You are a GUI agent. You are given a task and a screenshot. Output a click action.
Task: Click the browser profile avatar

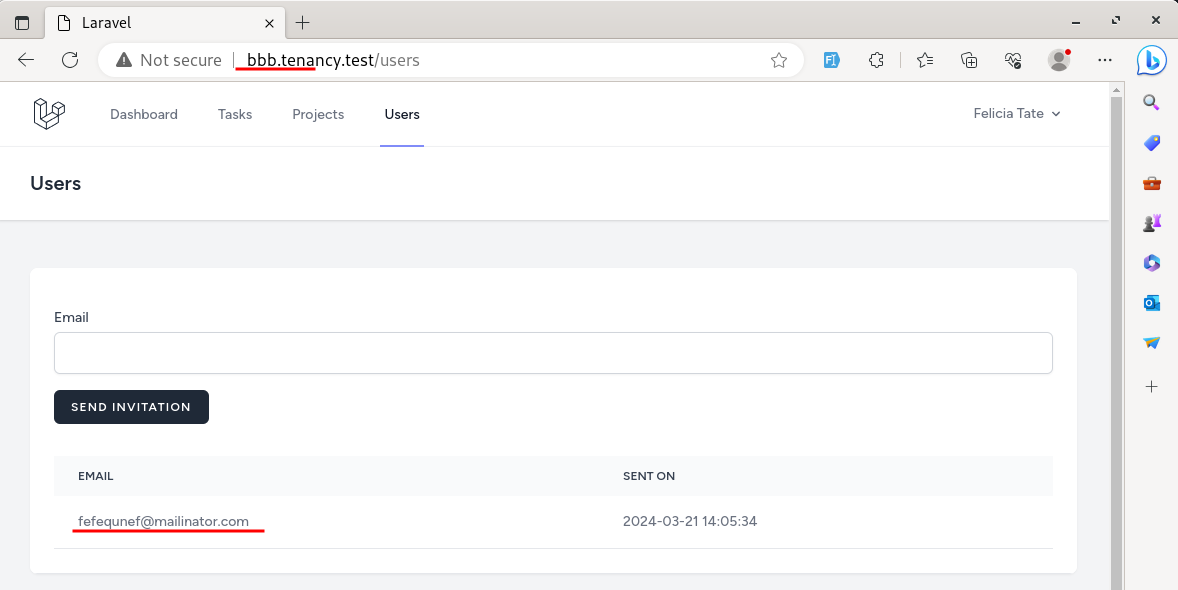point(1059,60)
